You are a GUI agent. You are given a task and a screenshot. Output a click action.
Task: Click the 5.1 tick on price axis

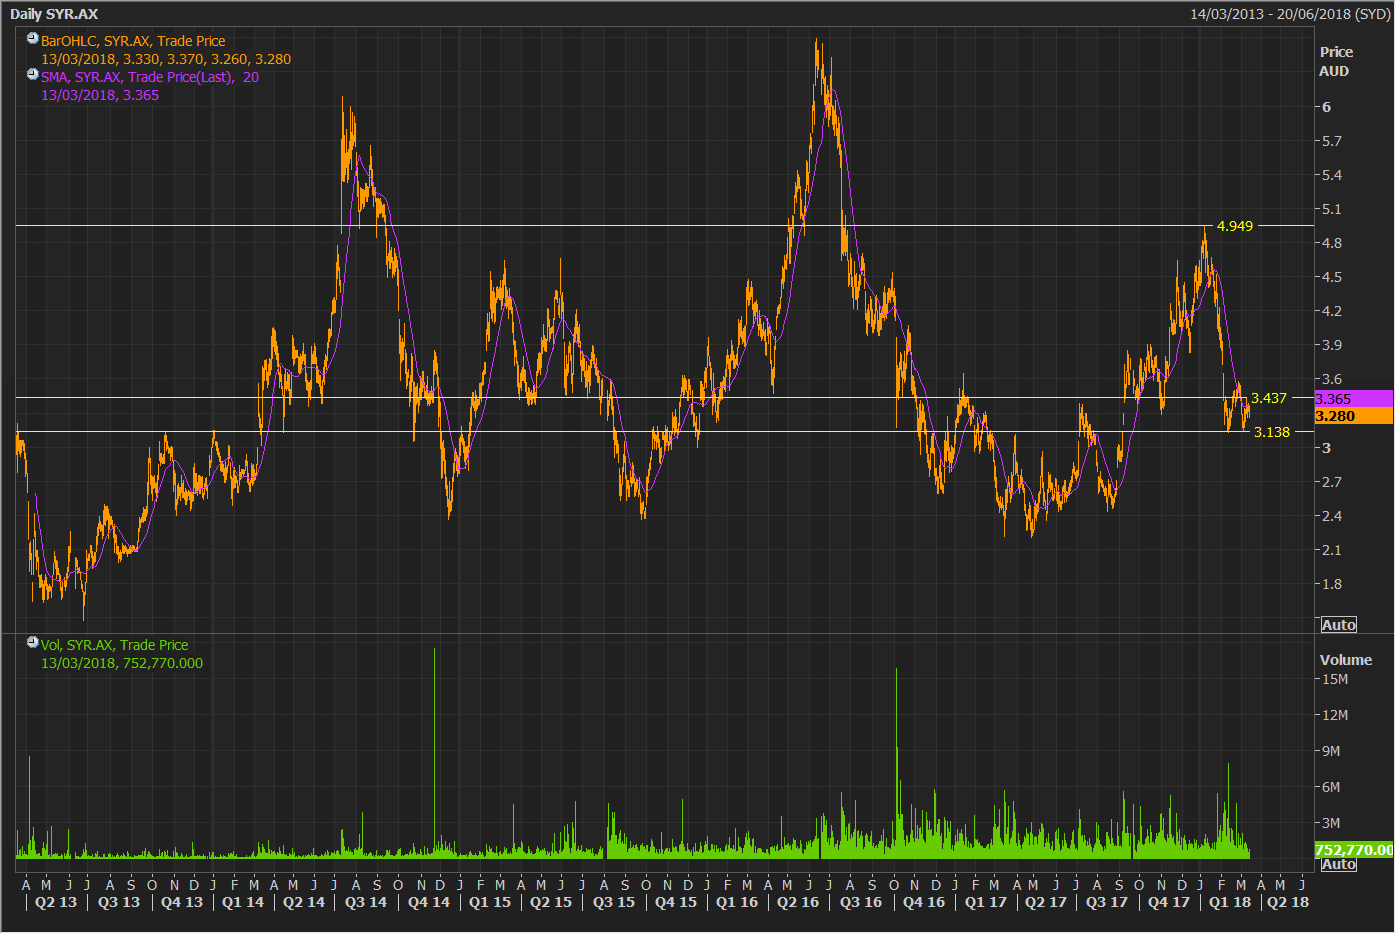point(1332,209)
